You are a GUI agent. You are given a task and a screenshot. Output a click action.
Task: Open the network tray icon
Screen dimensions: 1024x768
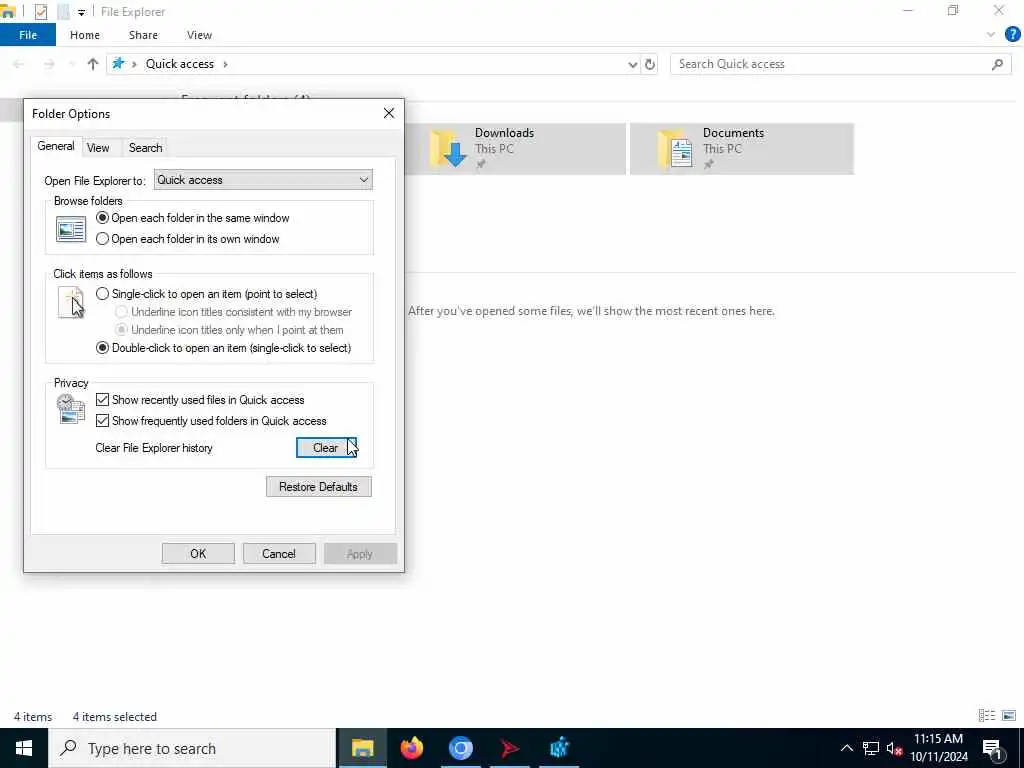point(871,748)
